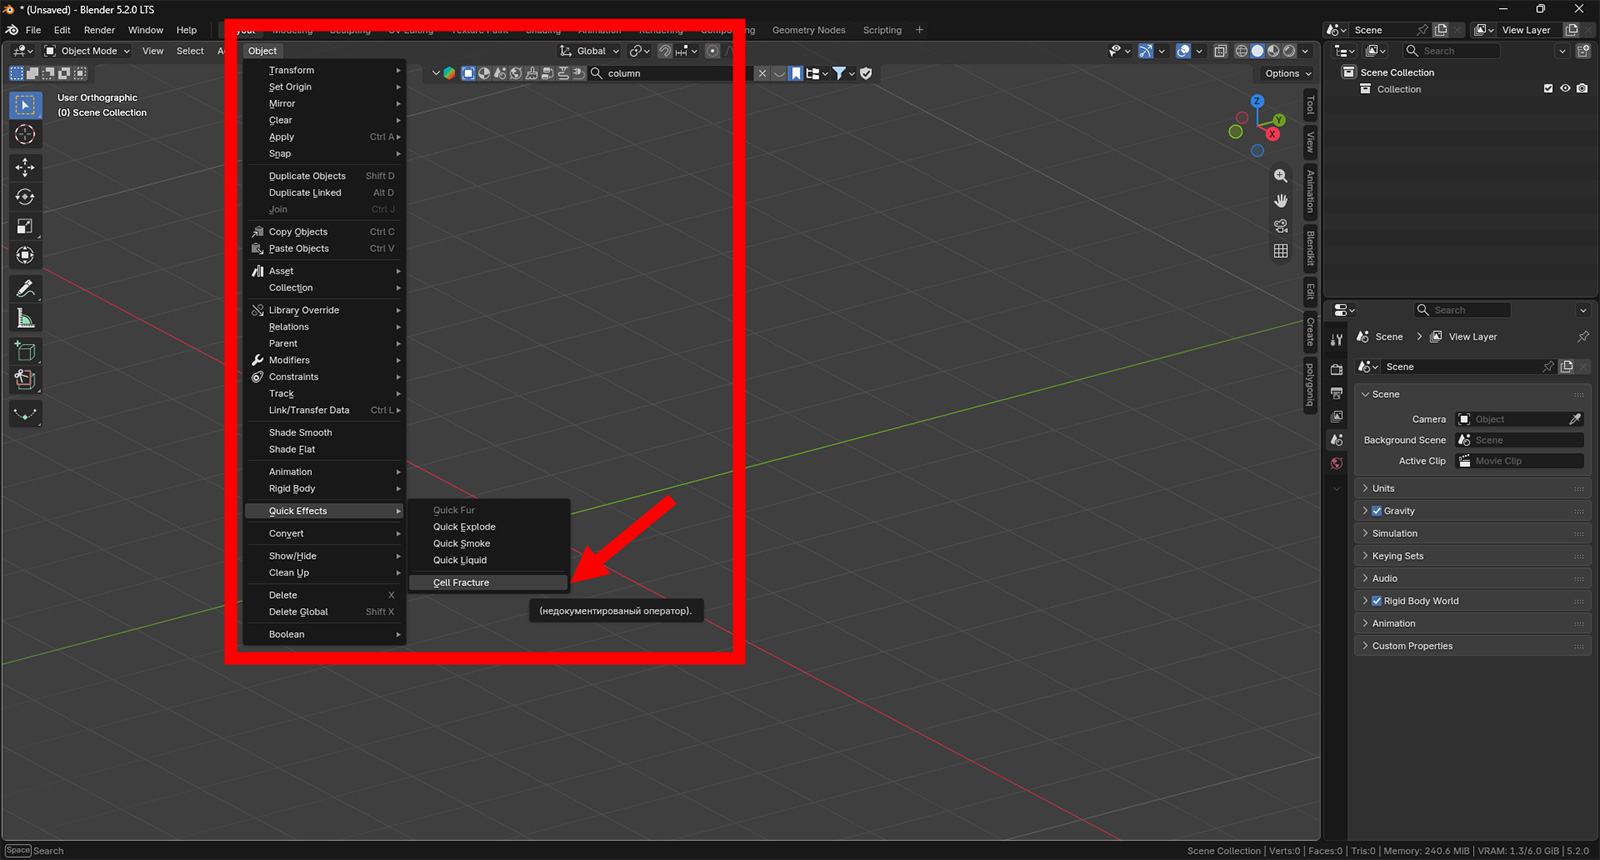Uncheck Collection exclude-from-view-layer checkbox

[1549, 89]
